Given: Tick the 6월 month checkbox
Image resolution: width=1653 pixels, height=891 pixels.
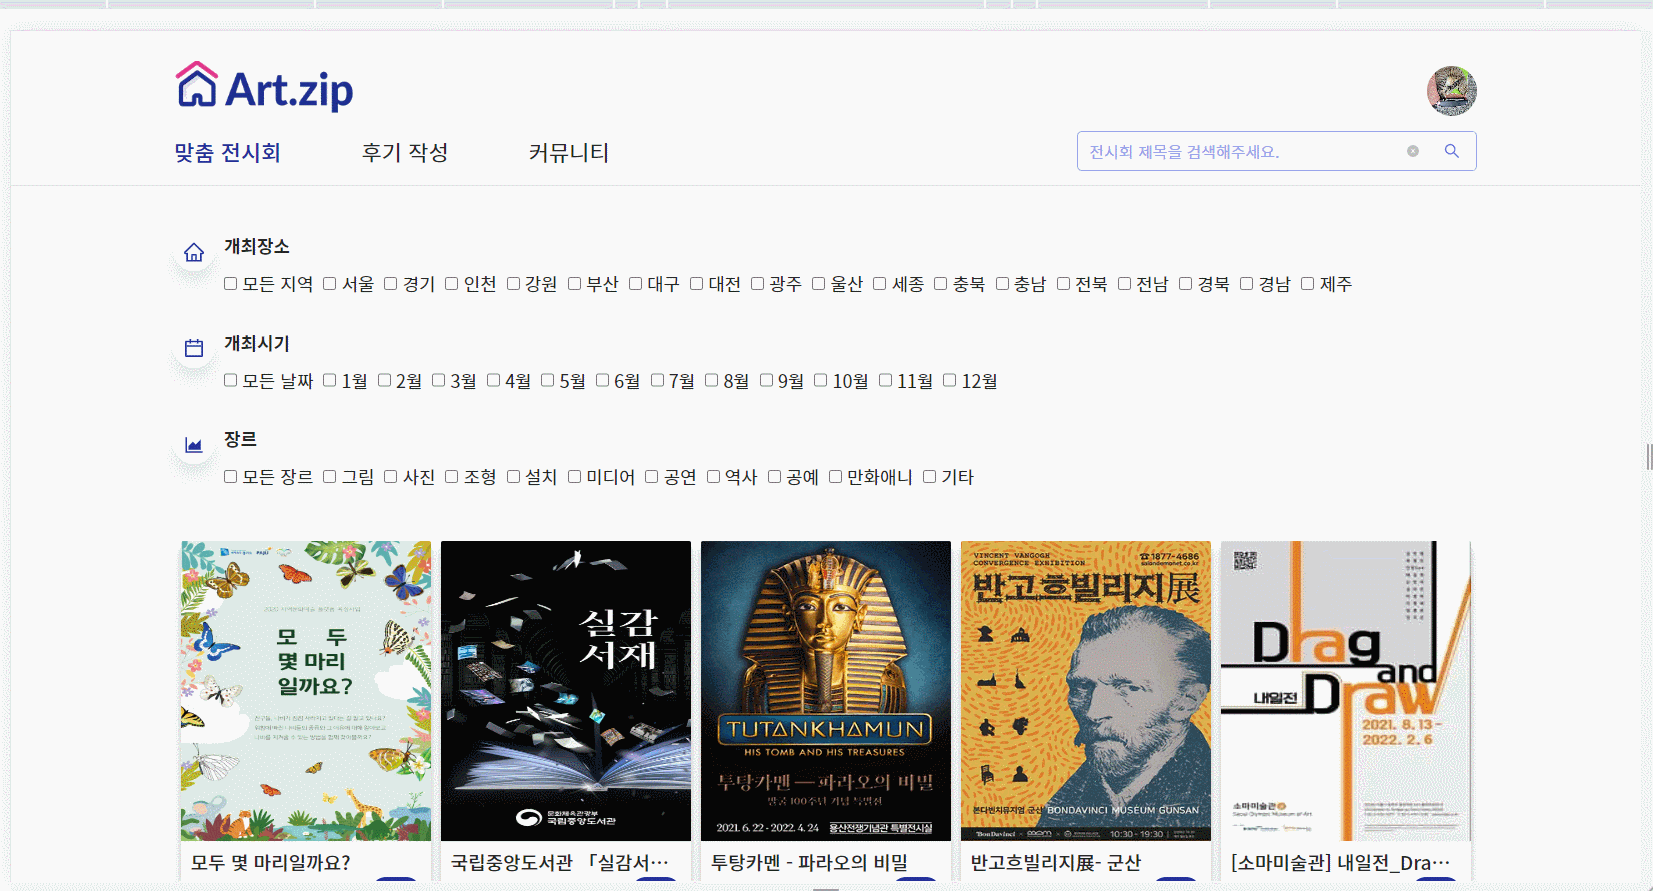Looking at the screenshot, I should point(603,380).
